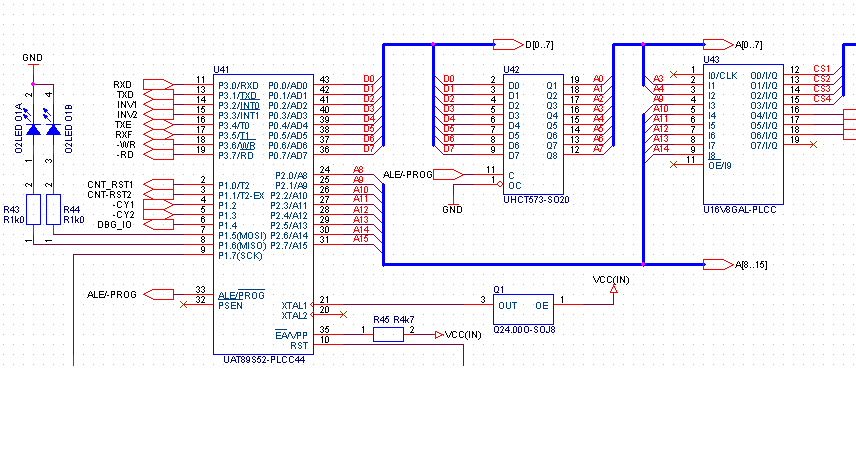
Task: Click the CS3 net label
Action: pyautogui.click(x=822, y=88)
